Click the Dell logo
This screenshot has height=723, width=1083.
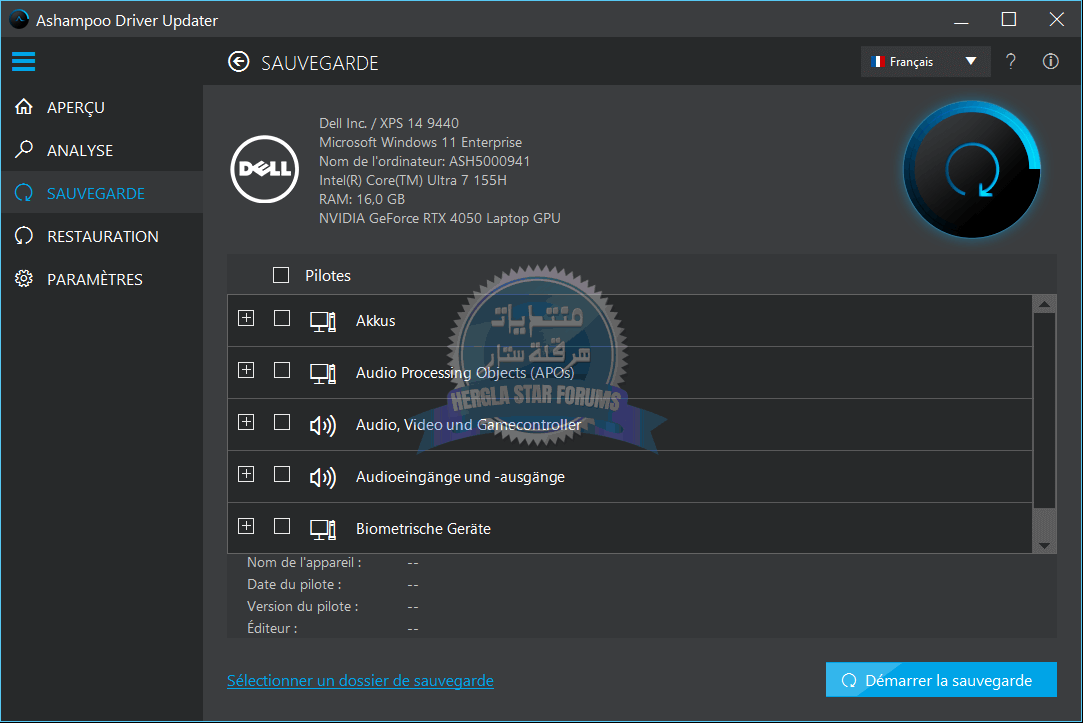pos(263,169)
